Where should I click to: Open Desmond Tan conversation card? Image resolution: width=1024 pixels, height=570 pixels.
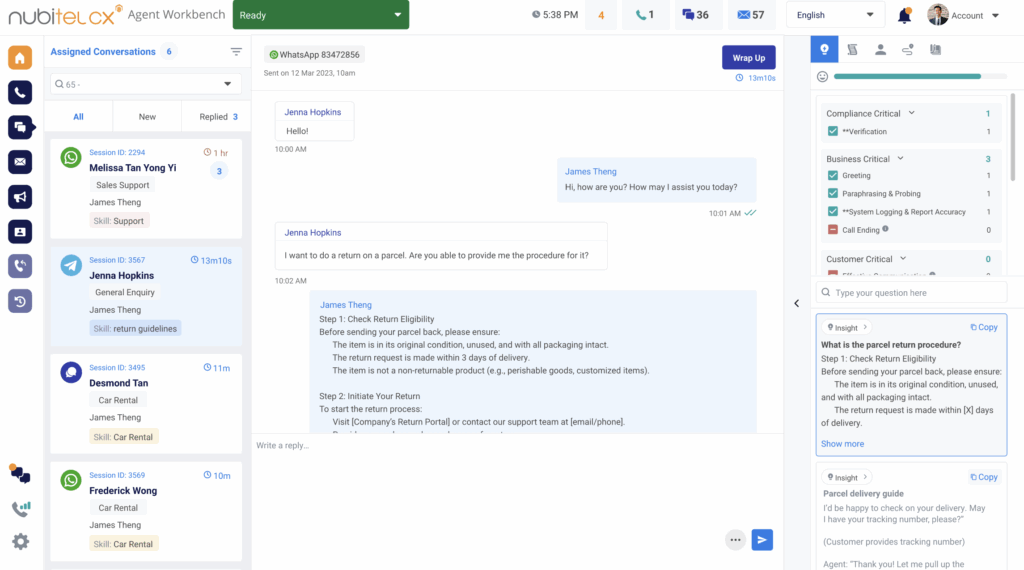click(x=146, y=404)
